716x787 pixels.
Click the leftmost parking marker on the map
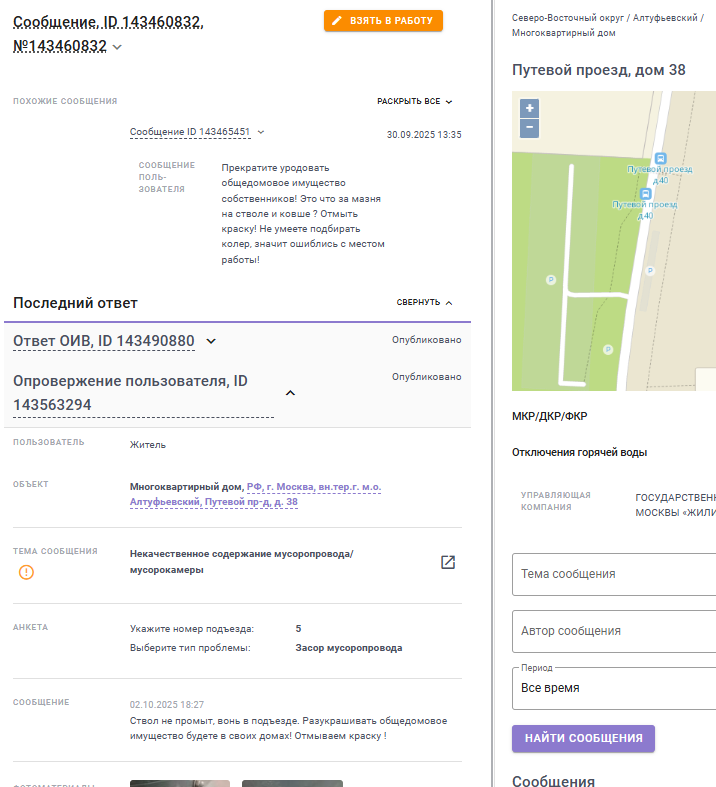click(x=551, y=280)
